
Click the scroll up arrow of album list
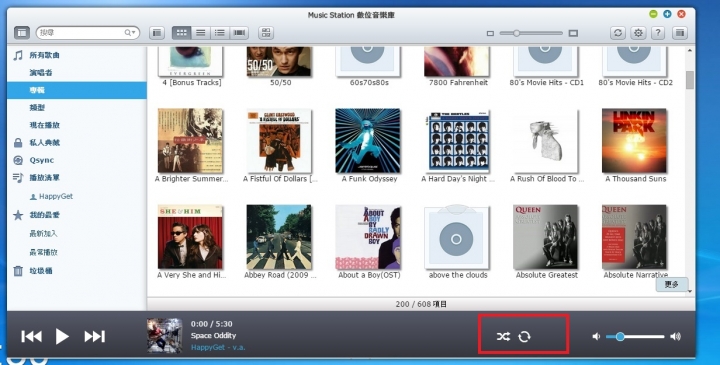pos(690,51)
